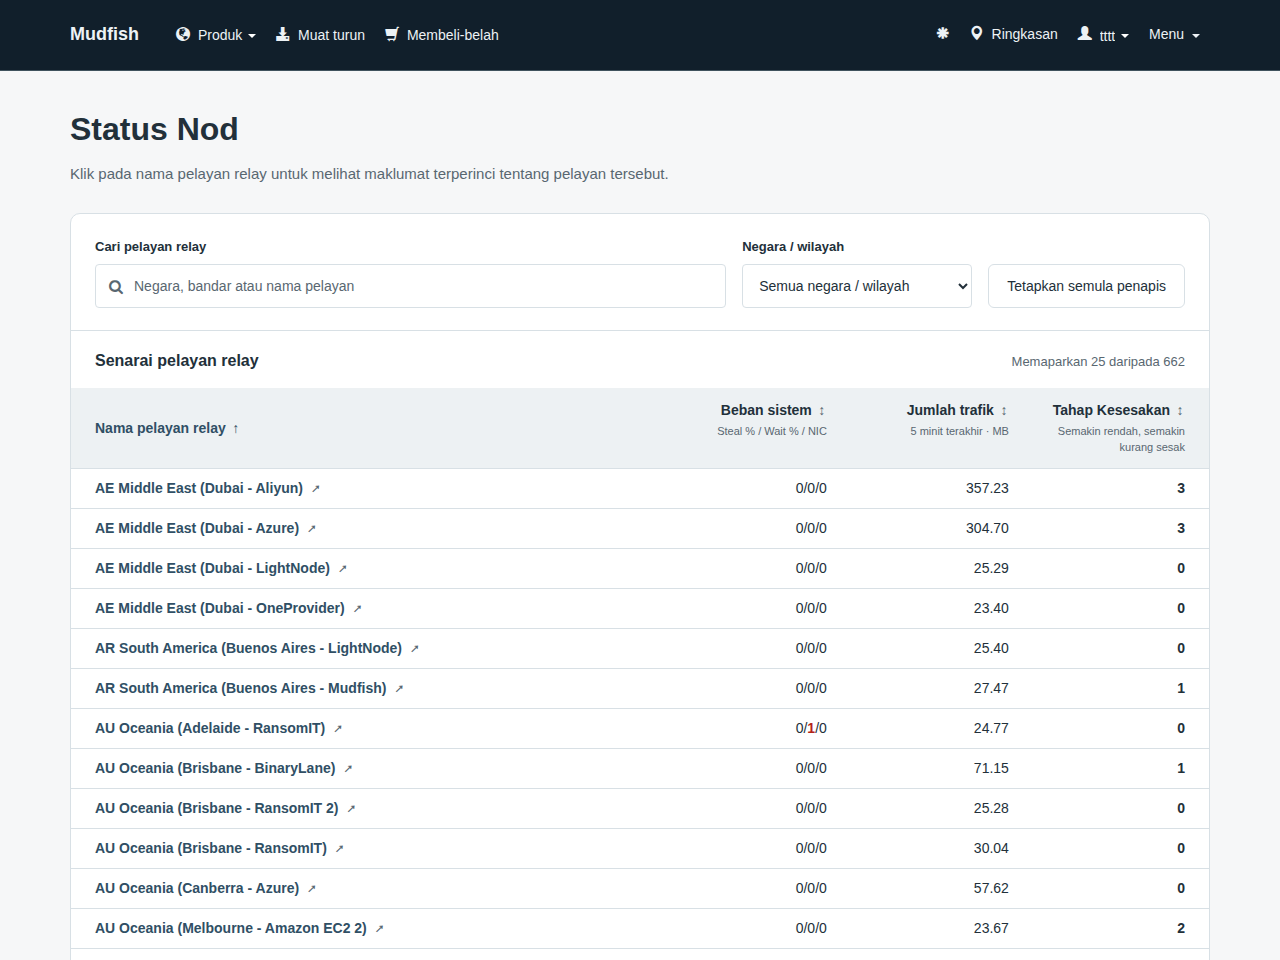This screenshot has width=1280, height=960.
Task: Click external arrow beside Canberra - Azure
Action: (312, 889)
